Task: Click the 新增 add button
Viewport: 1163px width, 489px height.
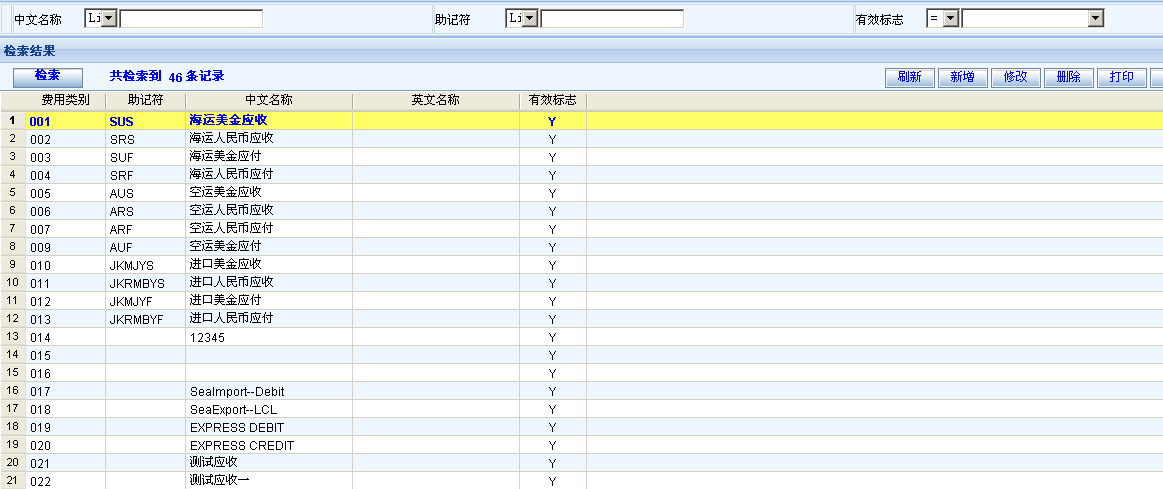Action: click(x=962, y=78)
